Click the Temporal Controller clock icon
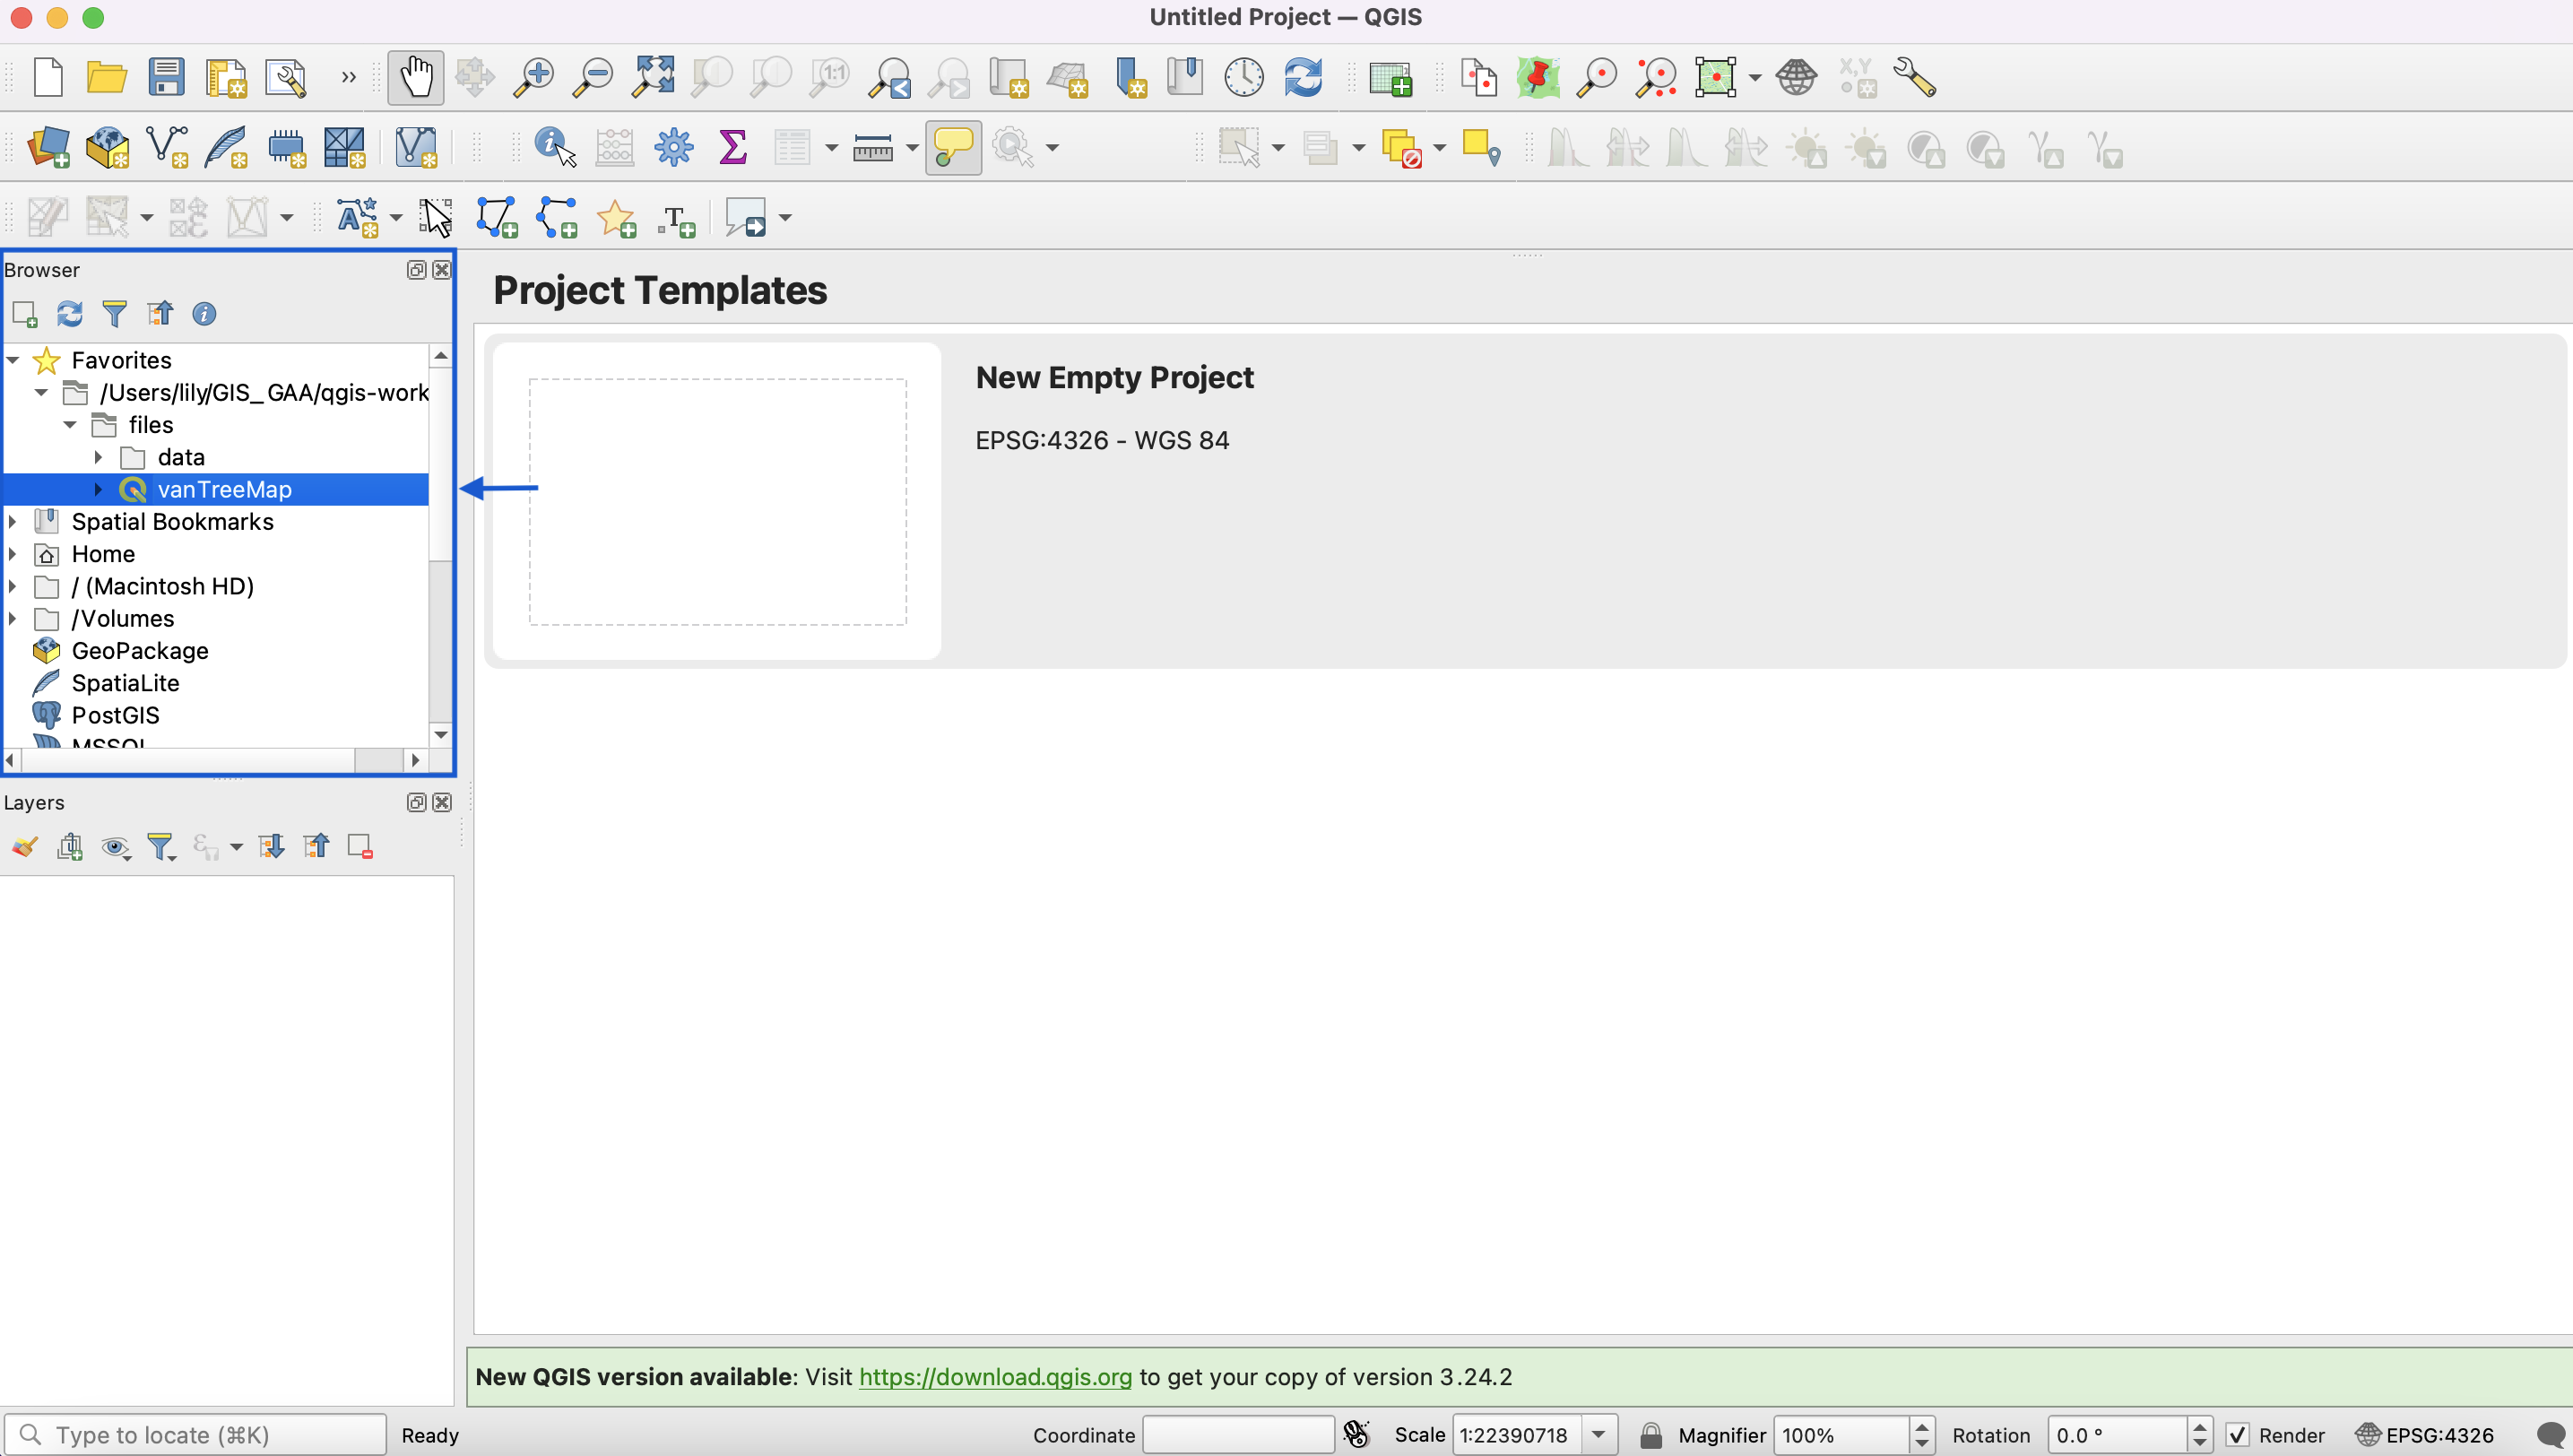This screenshot has height=1456, width=2573. [1244, 77]
